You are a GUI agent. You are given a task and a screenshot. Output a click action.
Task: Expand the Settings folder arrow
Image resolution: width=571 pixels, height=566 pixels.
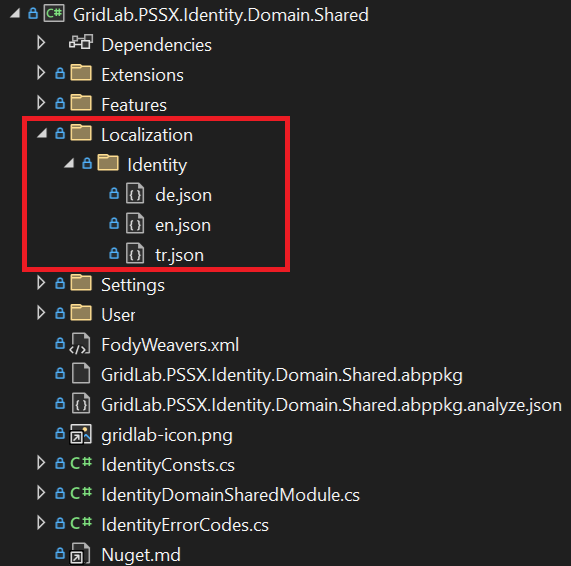[41, 283]
